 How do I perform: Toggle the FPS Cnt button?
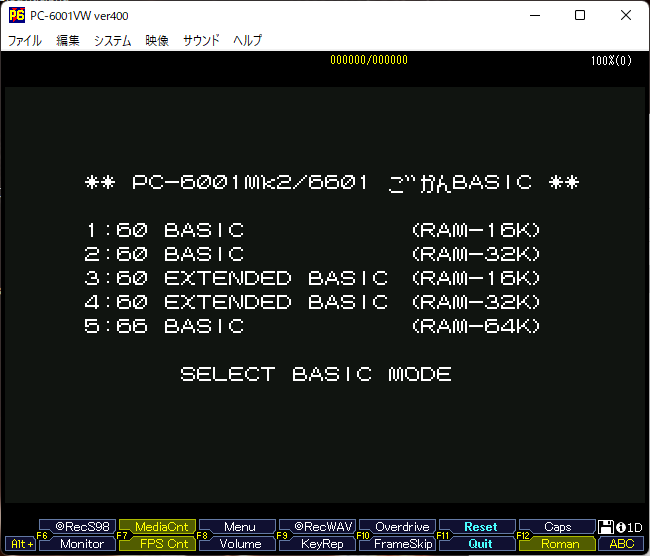point(158,544)
